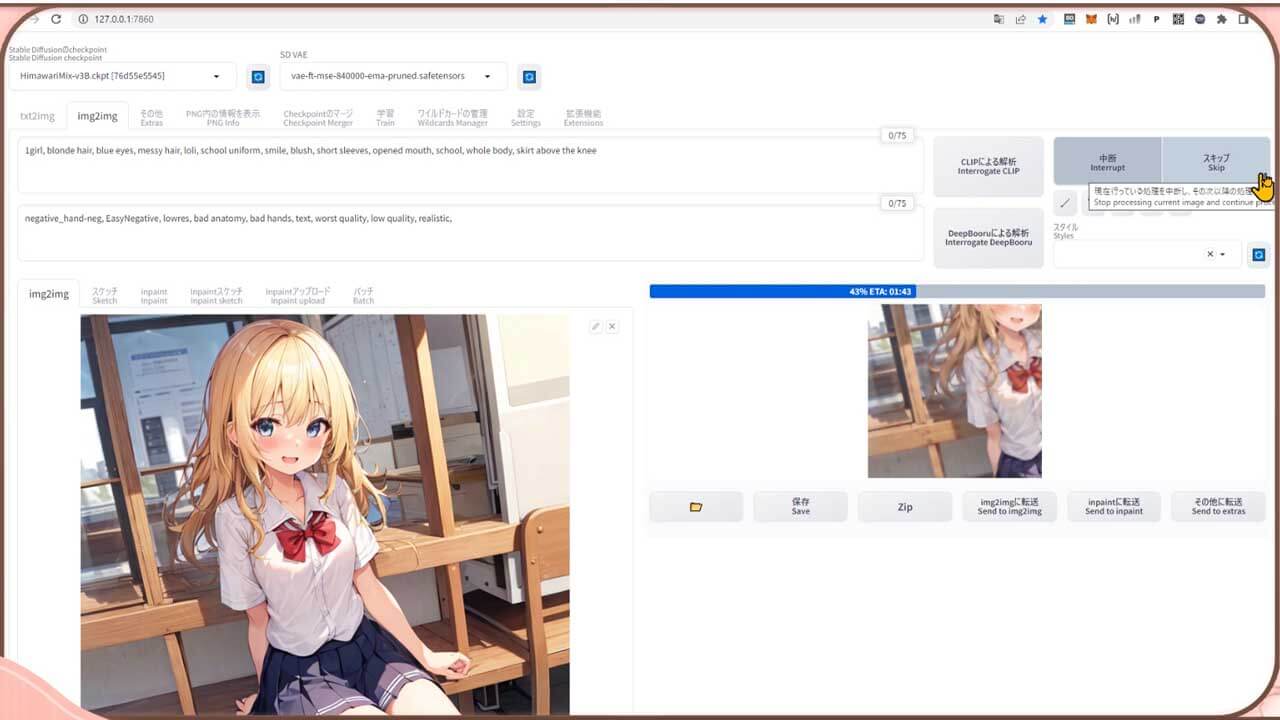1280x720 pixels.
Task: Clear selected styles with the small x
Action: (1208, 253)
